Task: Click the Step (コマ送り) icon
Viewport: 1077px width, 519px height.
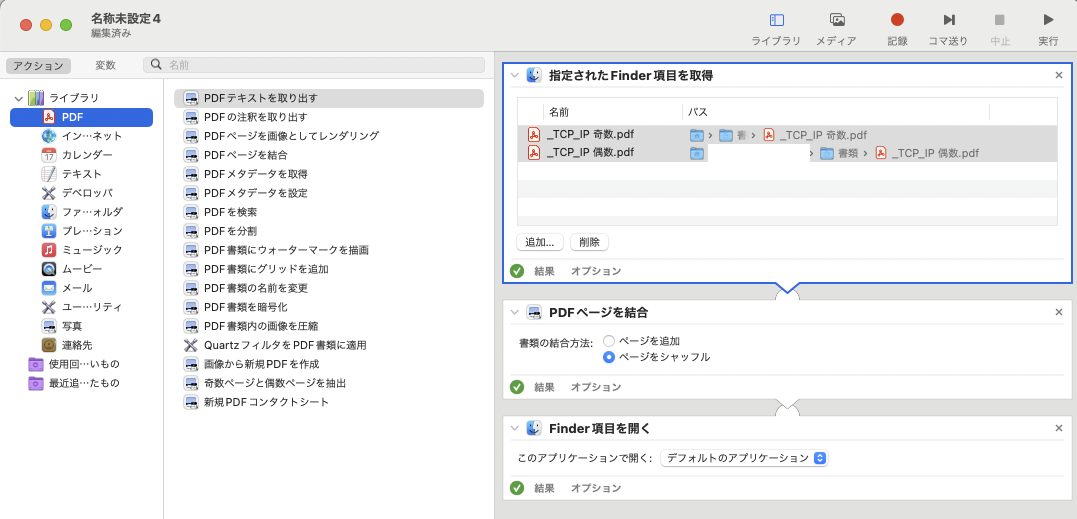Action: (x=948, y=20)
